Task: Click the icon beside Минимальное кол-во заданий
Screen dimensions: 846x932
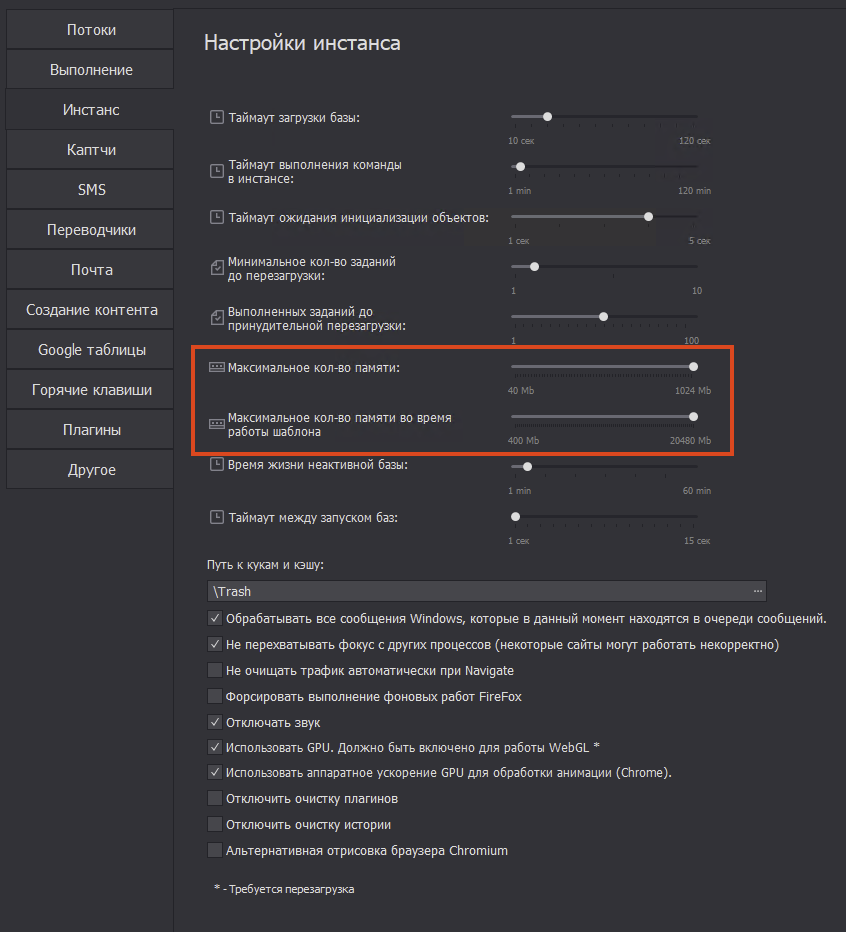Action: pyautogui.click(x=217, y=268)
